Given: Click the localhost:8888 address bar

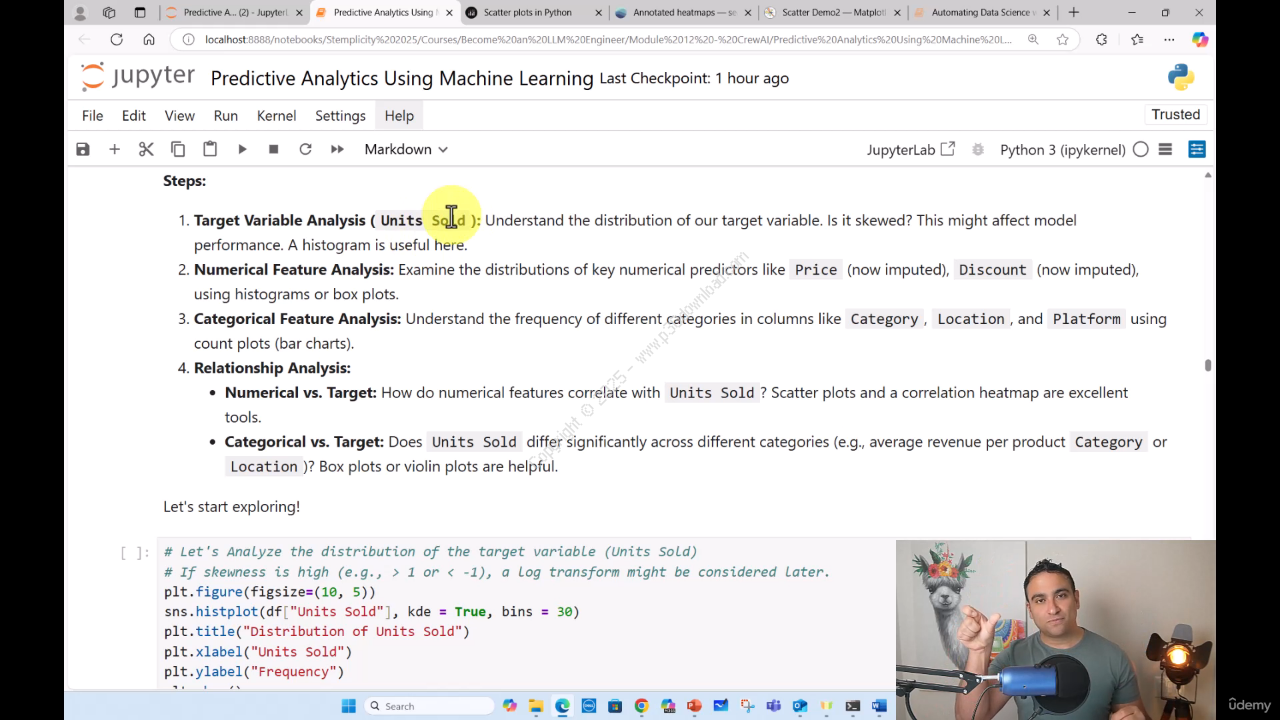Looking at the screenshot, I should pos(608,39).
